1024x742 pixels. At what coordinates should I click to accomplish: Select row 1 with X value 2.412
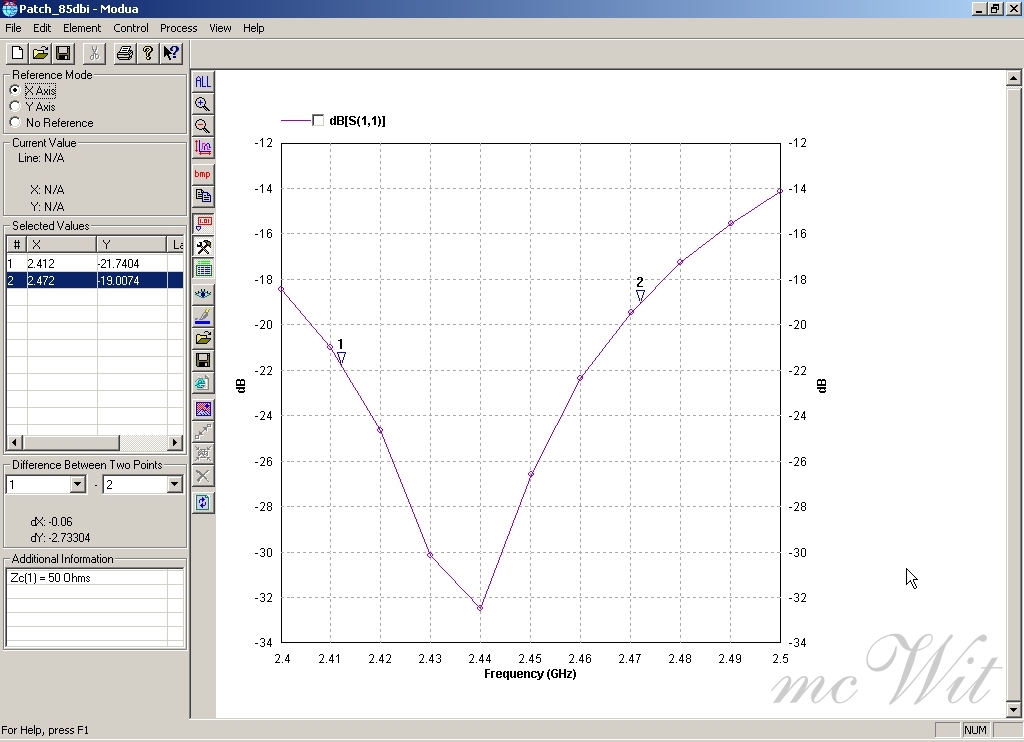60,264
